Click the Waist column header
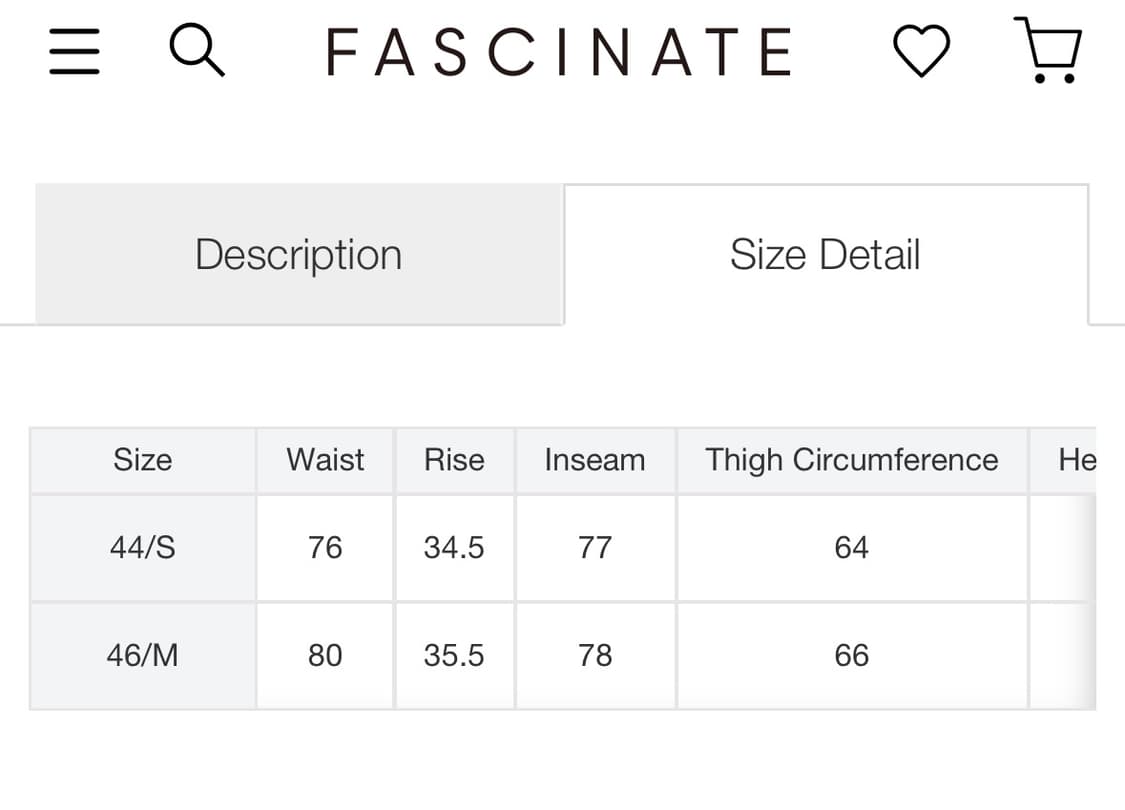The width and height of the screenshot is (1125, 810). 325,460
